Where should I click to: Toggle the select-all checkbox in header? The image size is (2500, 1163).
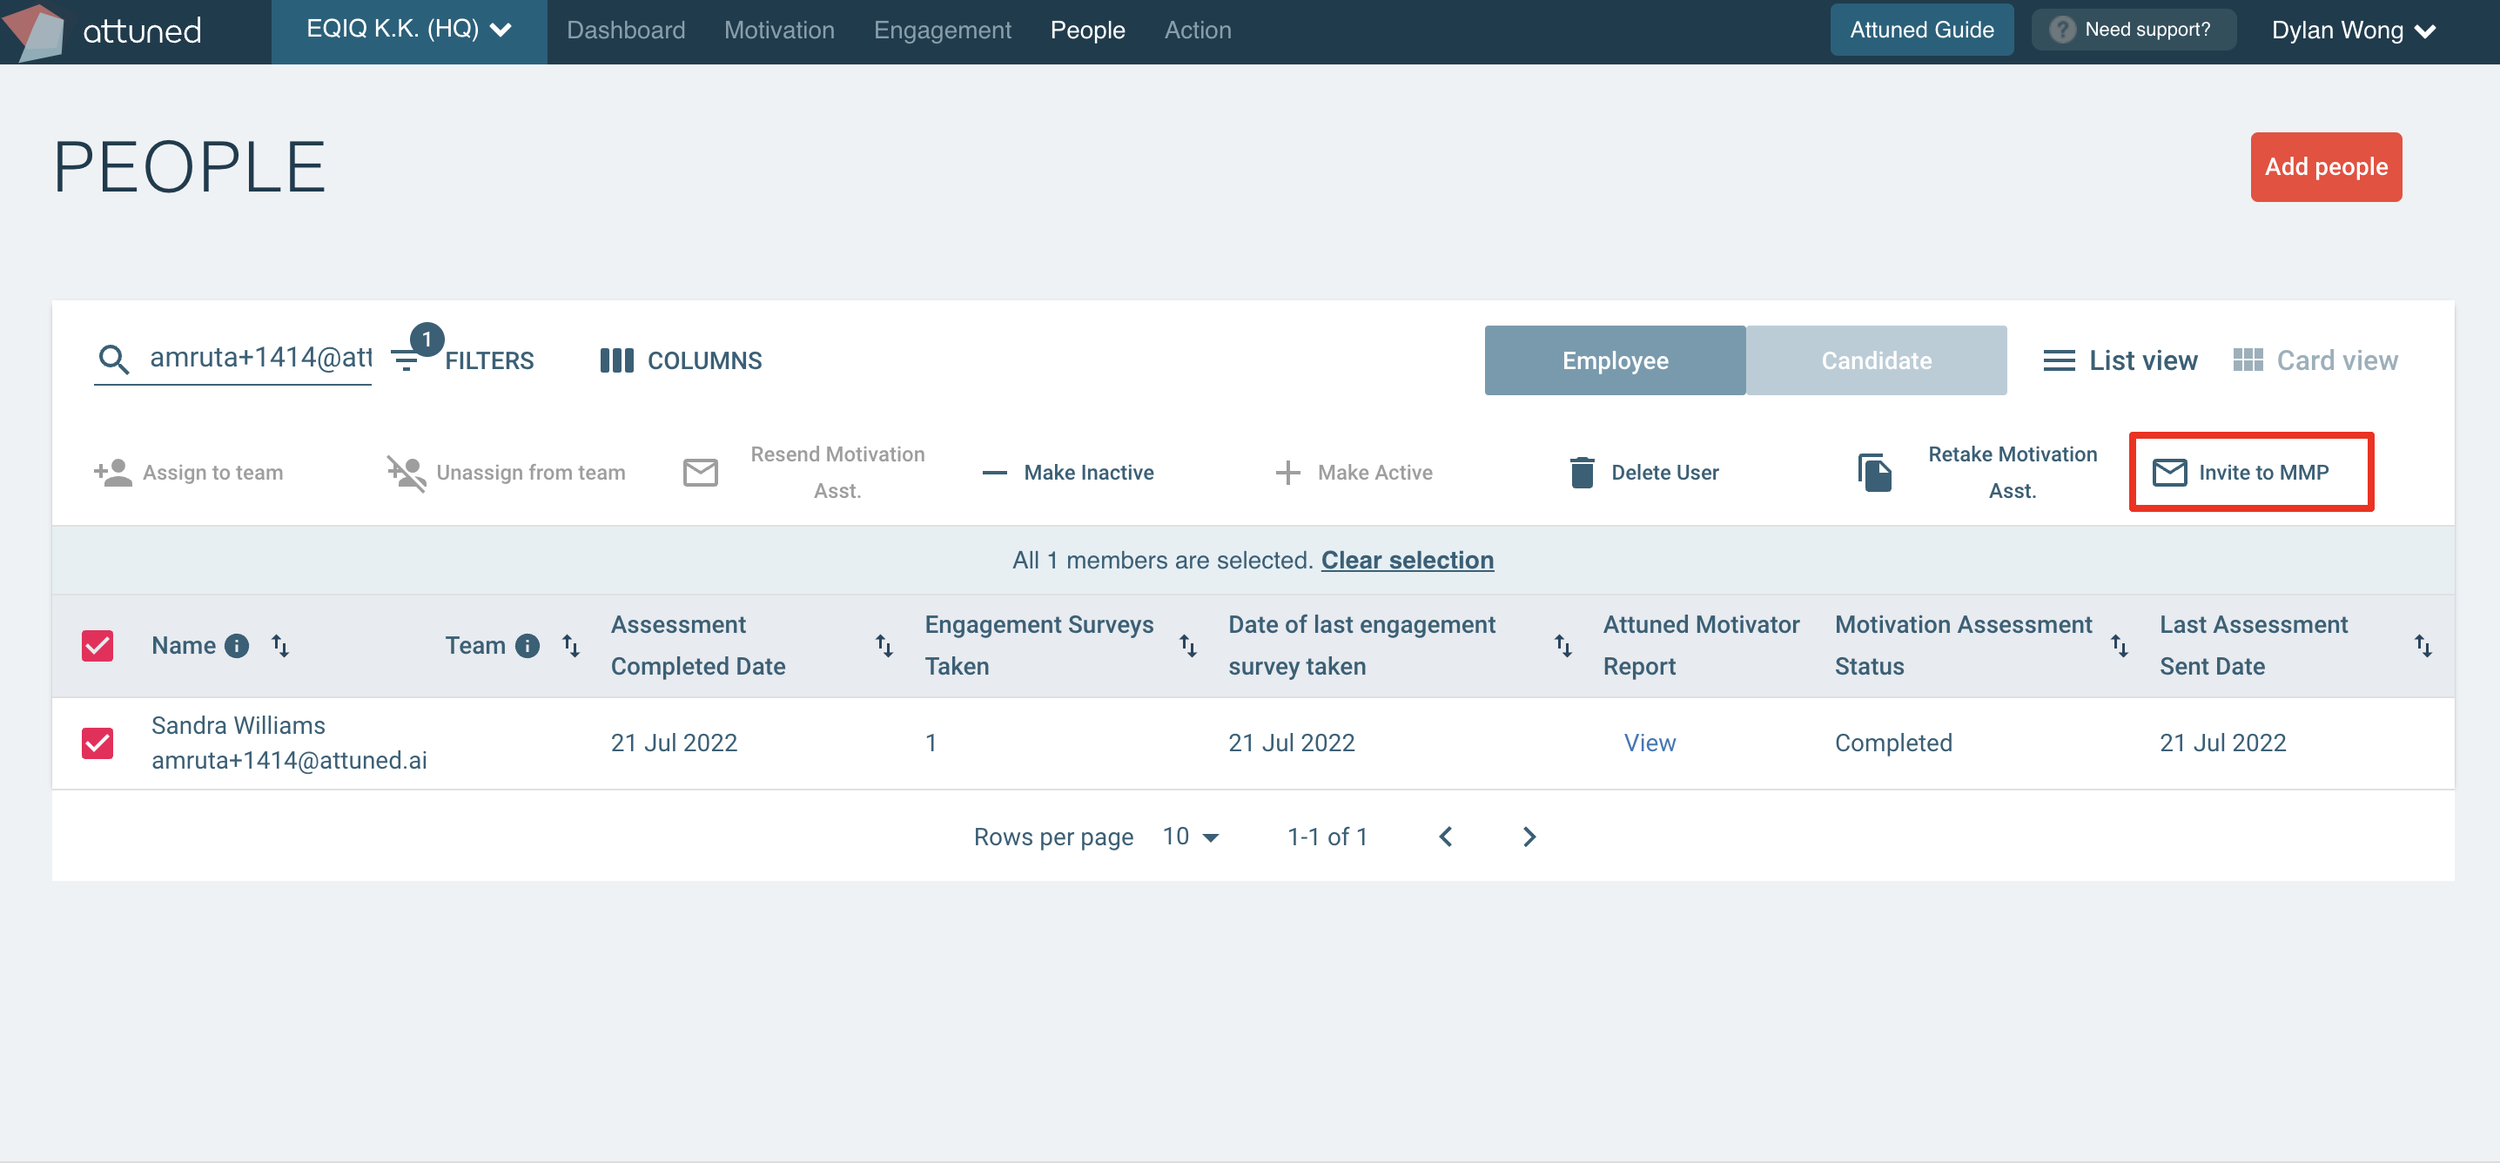tap(97, 645)
